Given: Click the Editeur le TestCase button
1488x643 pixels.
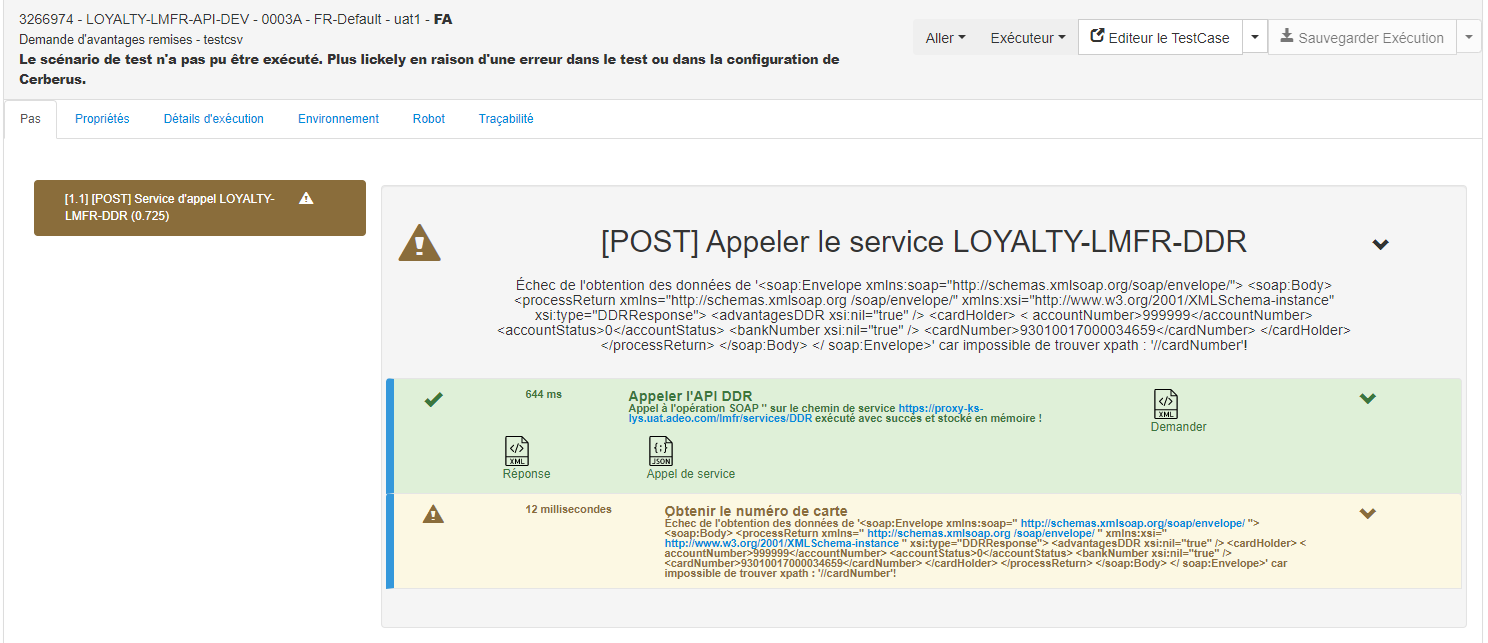Looking at the screenshot, I should [x=1160, y=38].
